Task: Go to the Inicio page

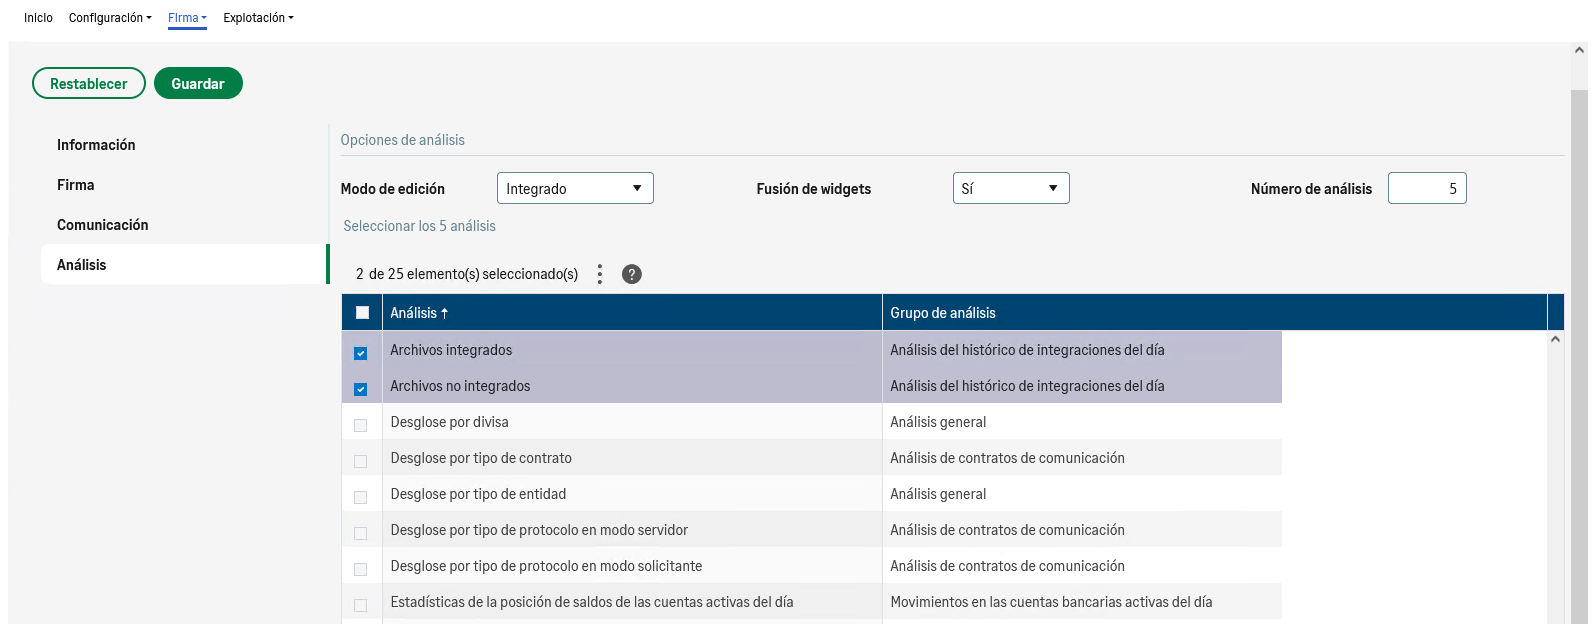Action: (38, 18)
